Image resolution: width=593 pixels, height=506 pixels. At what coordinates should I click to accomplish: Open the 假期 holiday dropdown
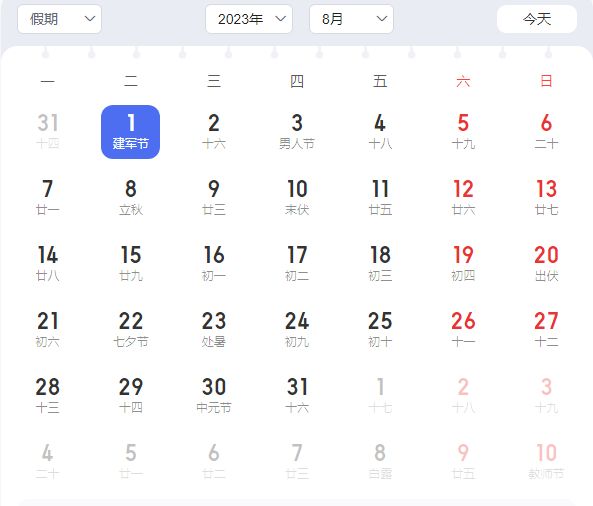59,19
